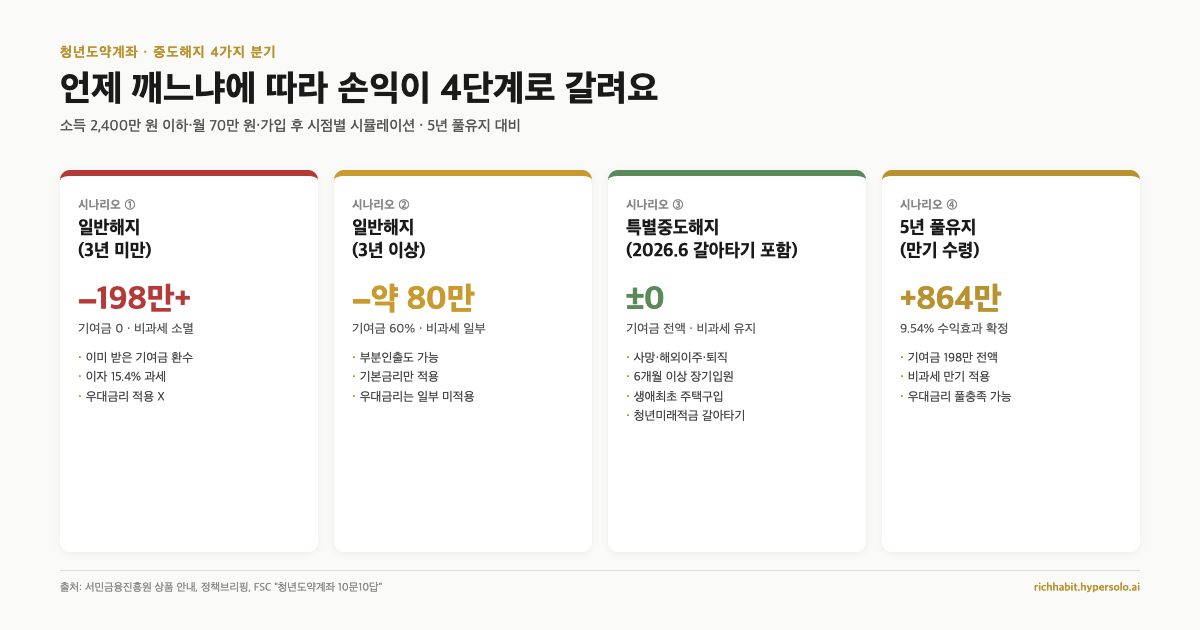Screen dimensions: 1200x630
Task: Click '기여금 60% · 비과세 일부' text
Action: pos(419,328)
